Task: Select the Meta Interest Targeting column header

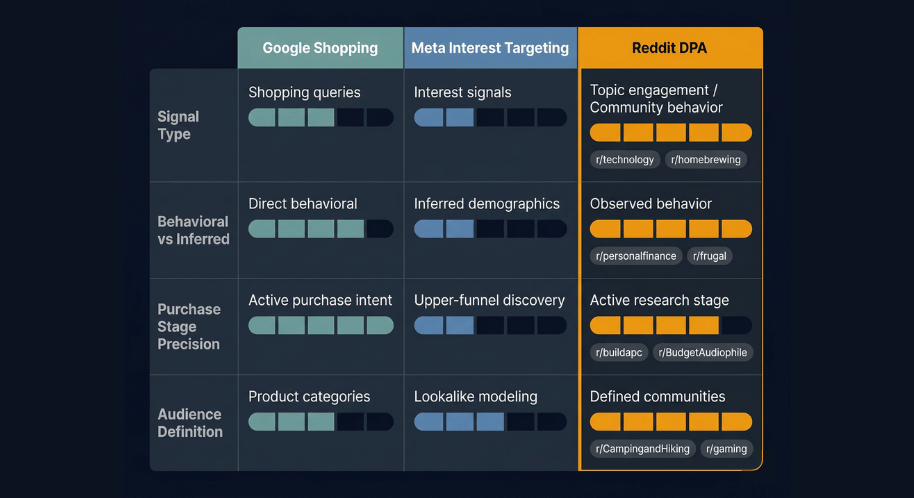Action: [x=490, y=48]
